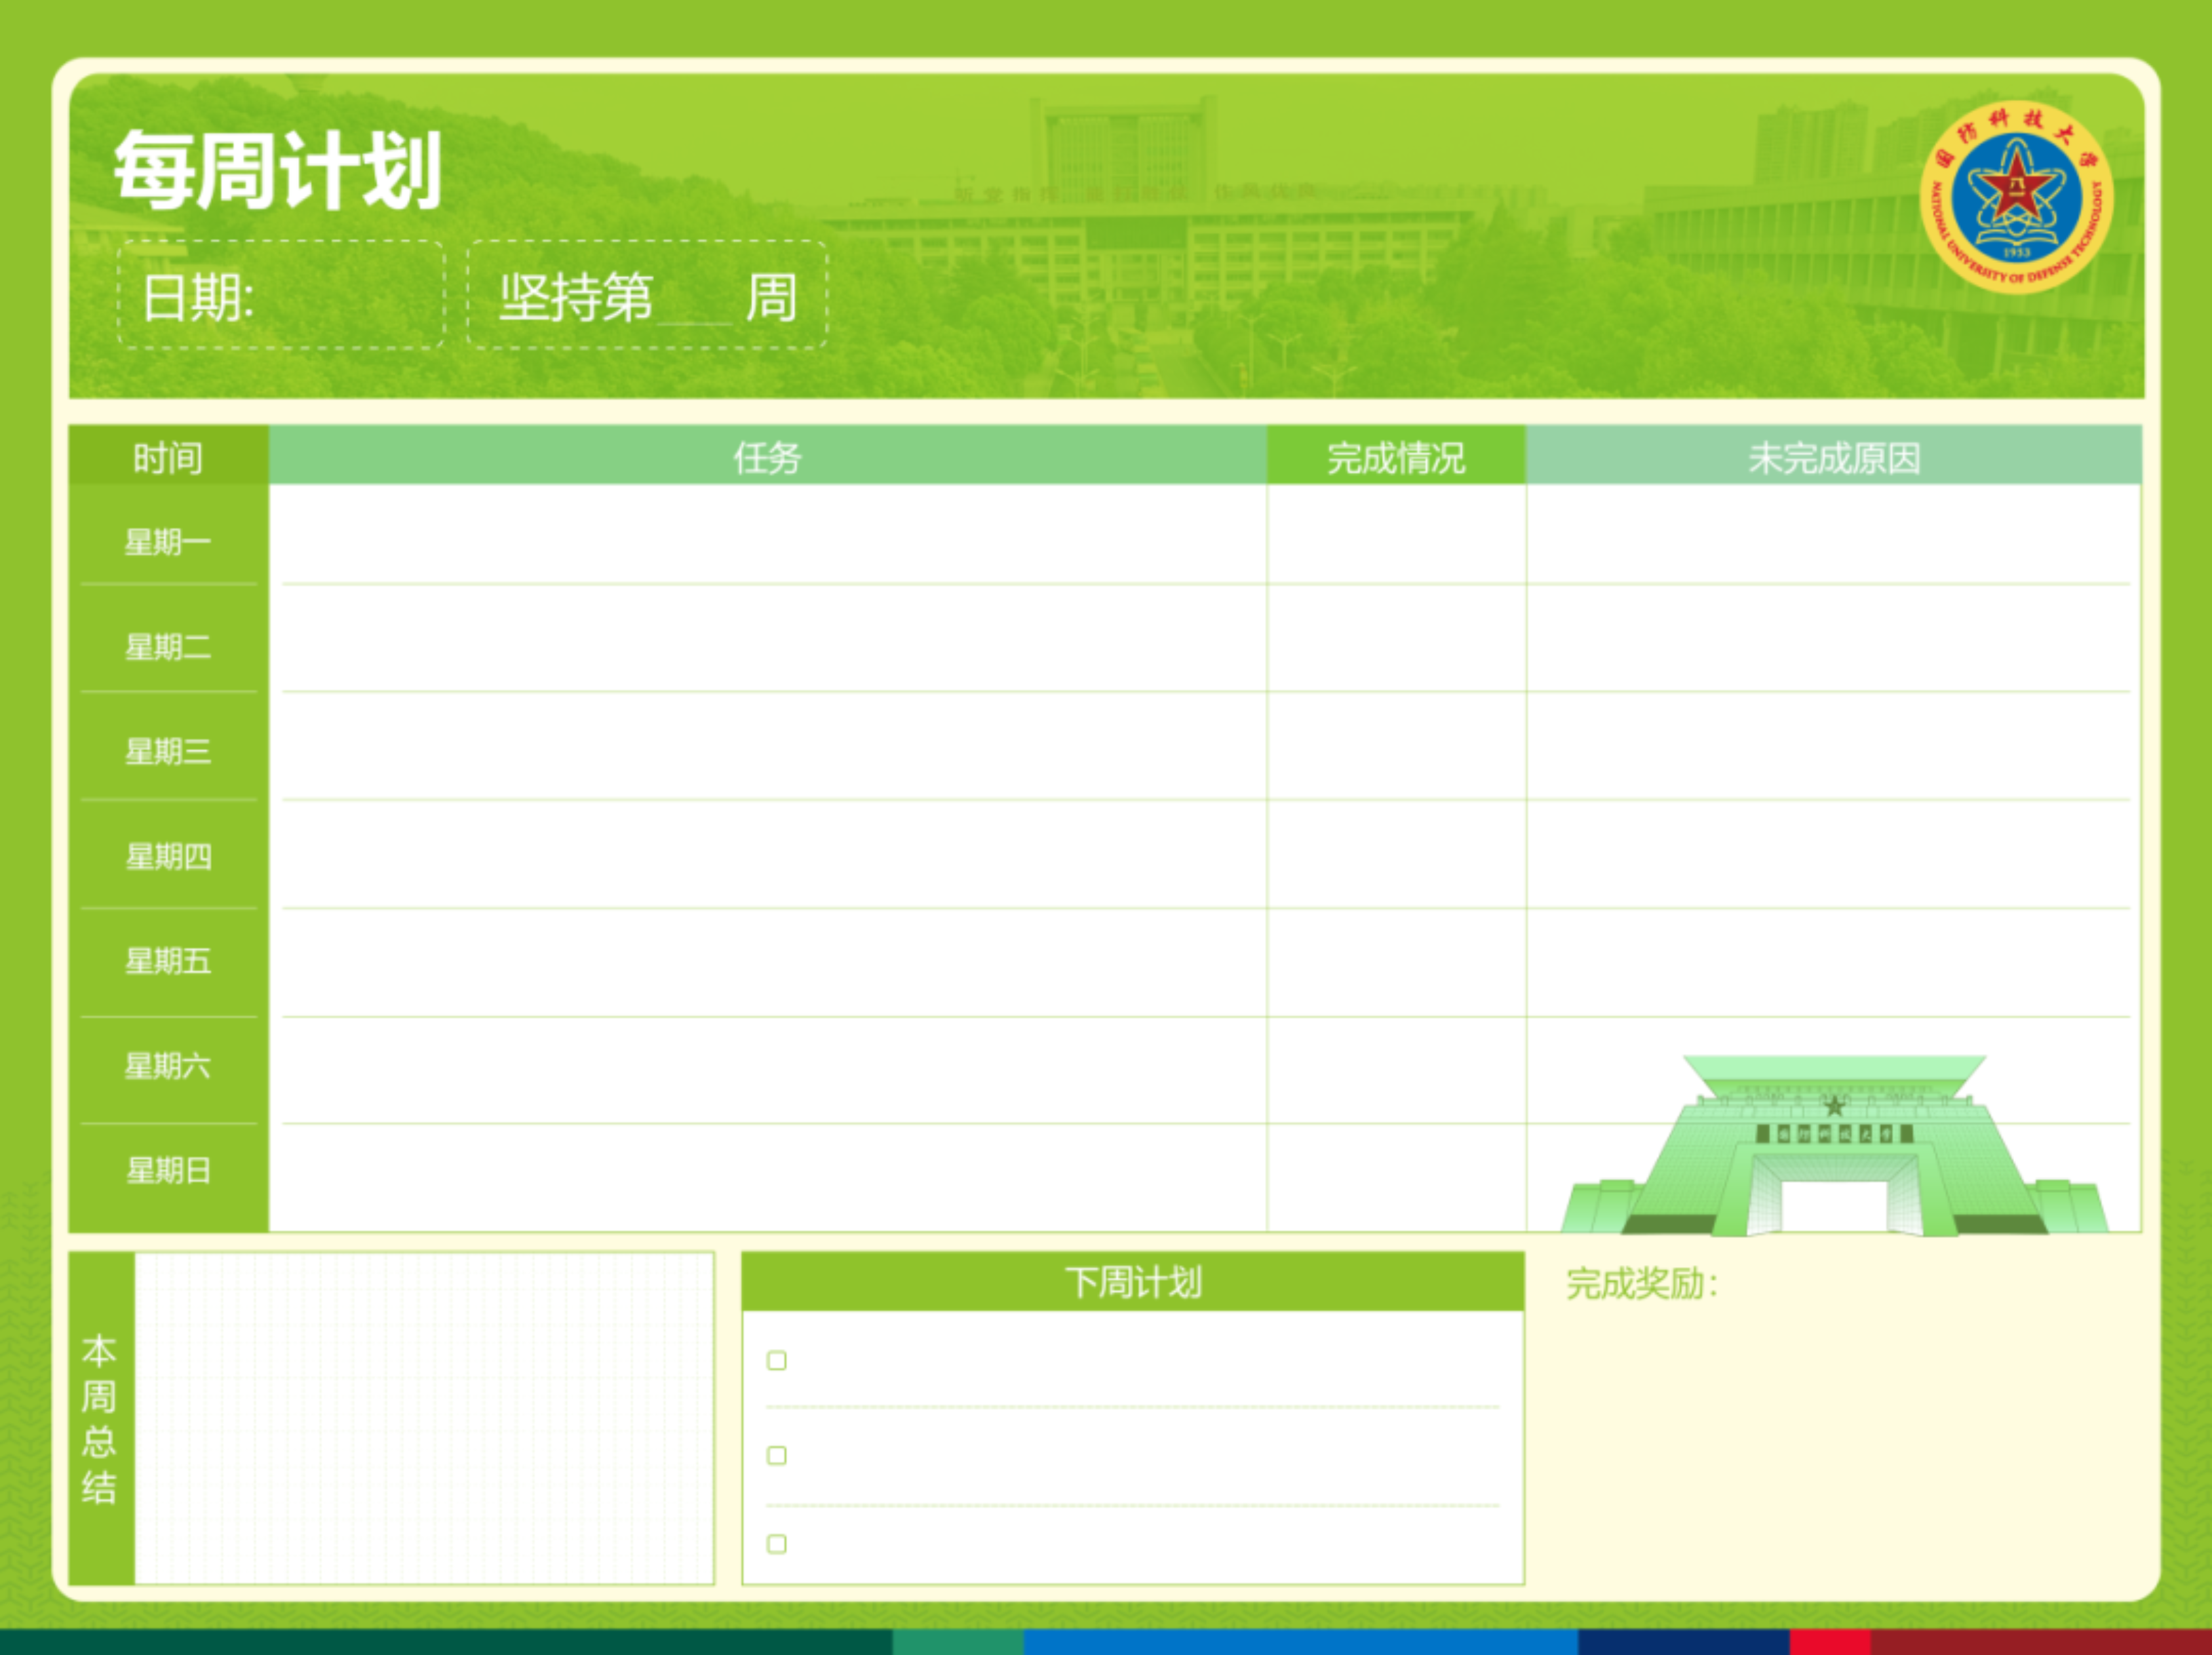Check the first next-week plan checkbox
Screen dimensions: 2212x1655
(776, 1360)
